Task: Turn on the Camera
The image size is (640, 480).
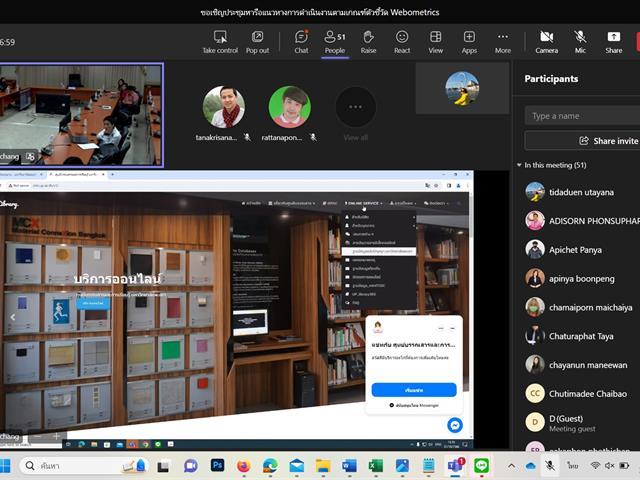Action: [547, 42]
